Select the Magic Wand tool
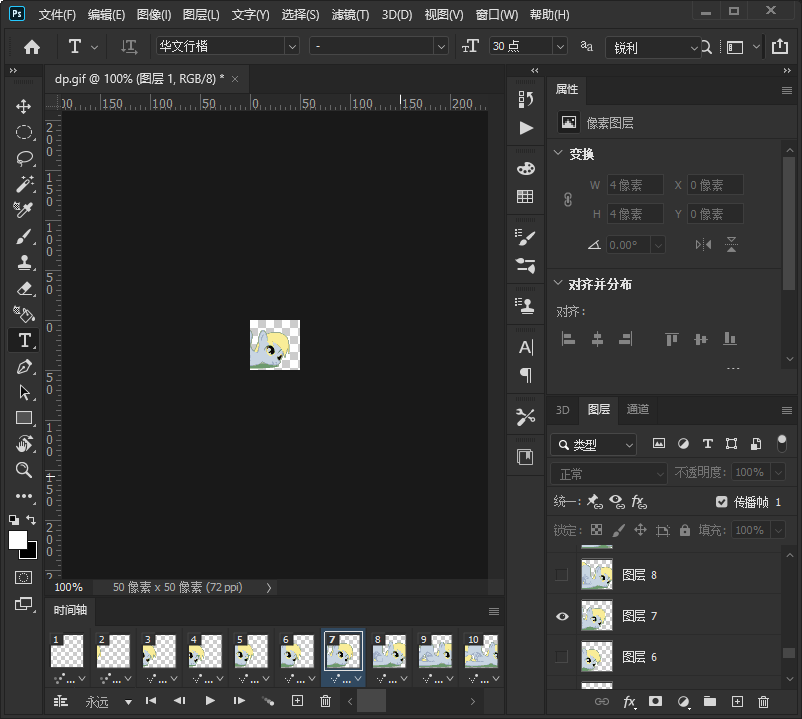 coord(24,184)
